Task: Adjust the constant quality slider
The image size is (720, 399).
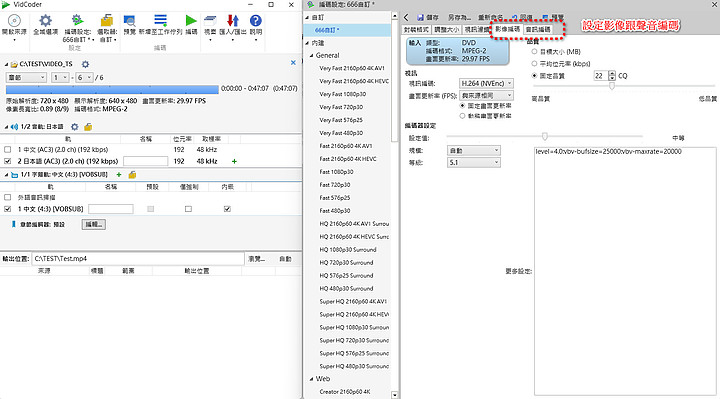Action: [612, 86]
